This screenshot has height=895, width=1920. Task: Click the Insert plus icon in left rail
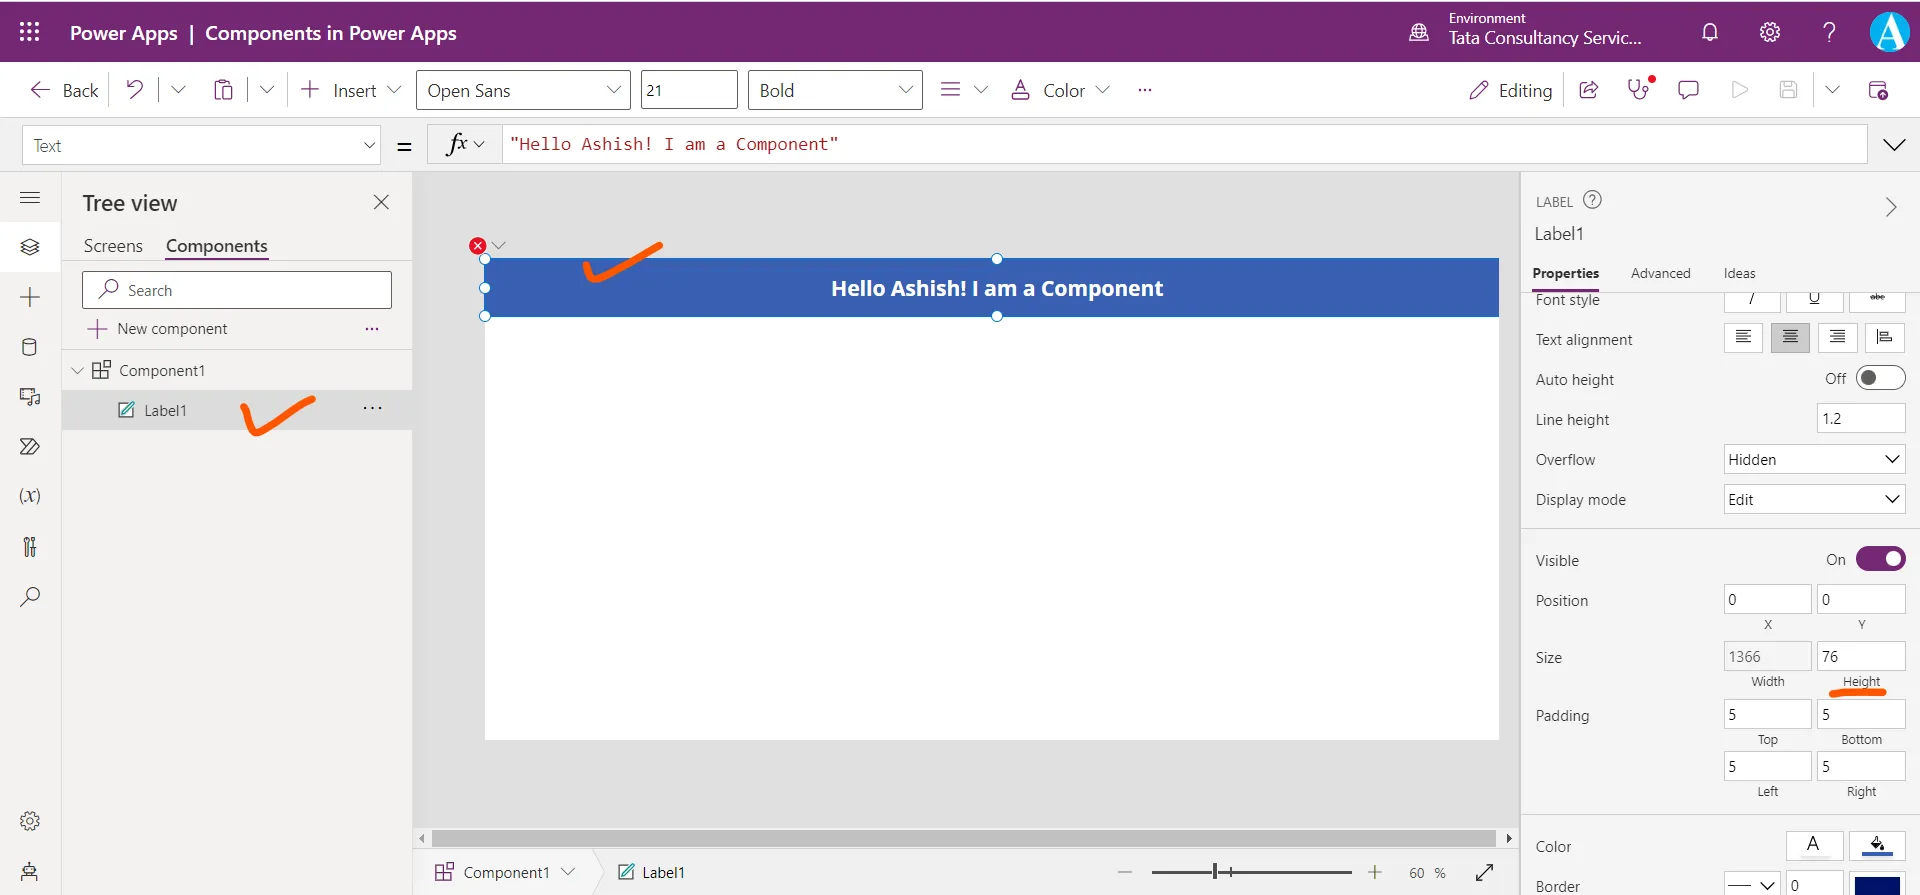pyautogui.click(x=30, y=297)
